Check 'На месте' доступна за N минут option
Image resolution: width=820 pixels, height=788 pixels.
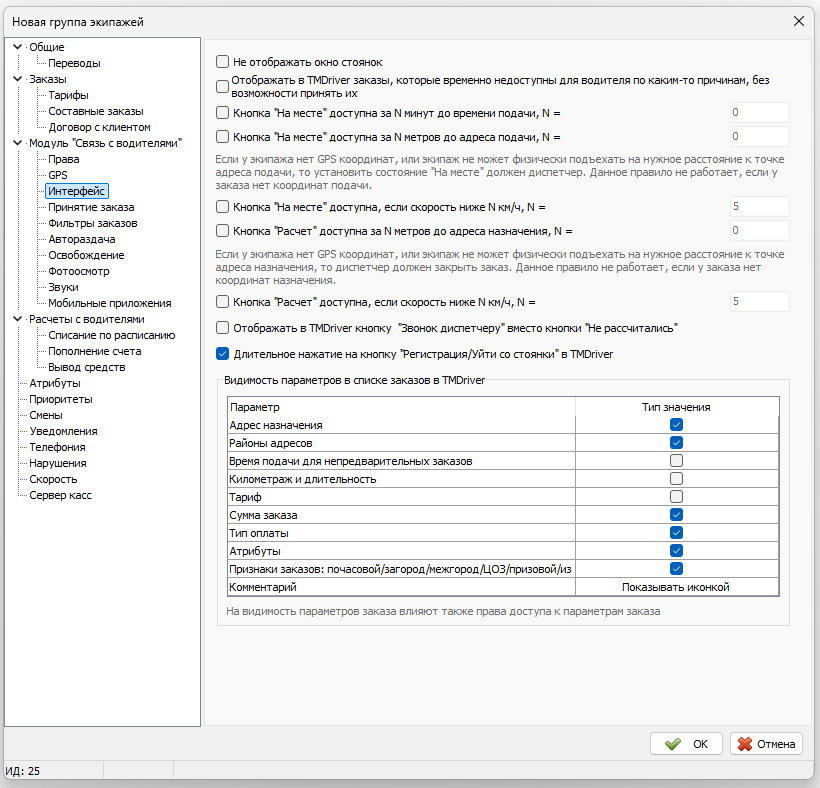[222, 112]
